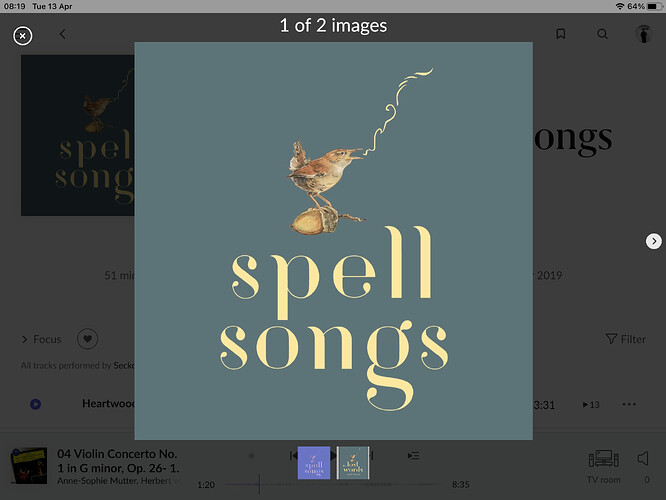Select the purple Spell Songs thumbnail
666x500 pixels.
pyautogui.click(x=314, y=463)
